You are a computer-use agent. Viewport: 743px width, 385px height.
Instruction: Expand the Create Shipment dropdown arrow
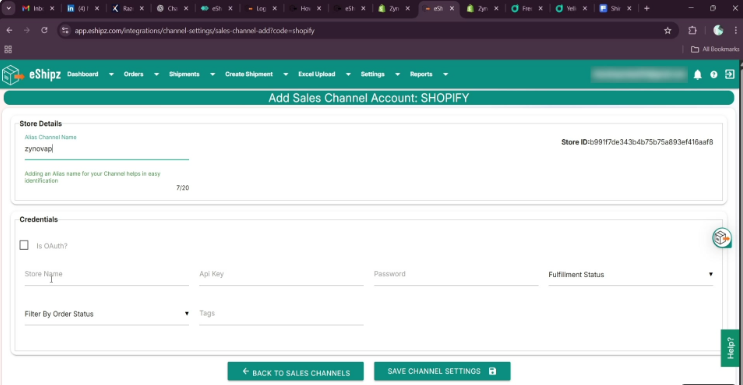pos(285,74)
